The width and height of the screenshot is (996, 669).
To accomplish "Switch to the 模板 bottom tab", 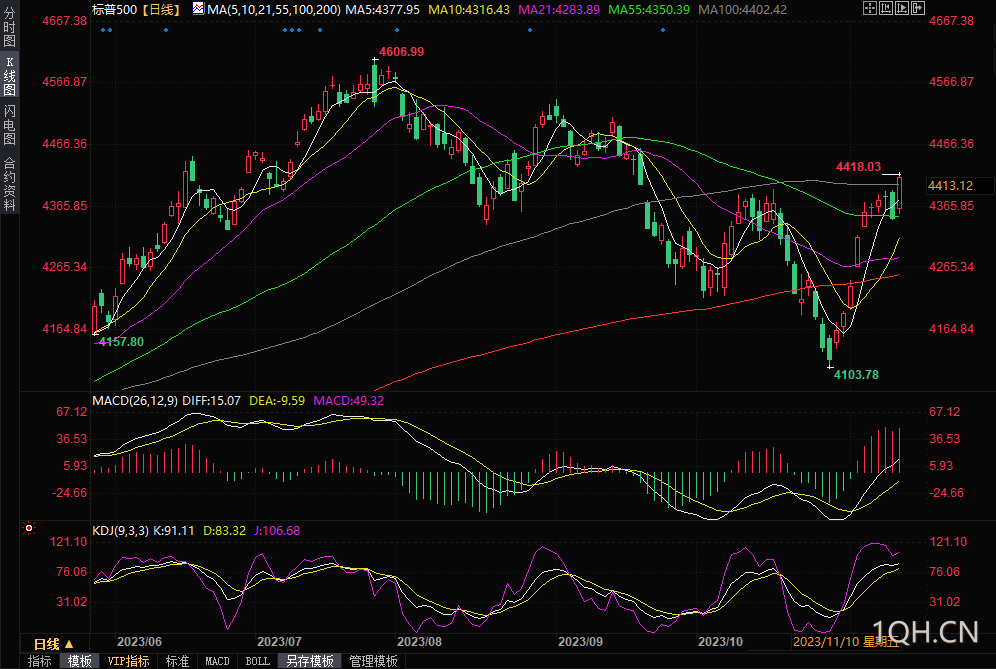I will point(79,661).
